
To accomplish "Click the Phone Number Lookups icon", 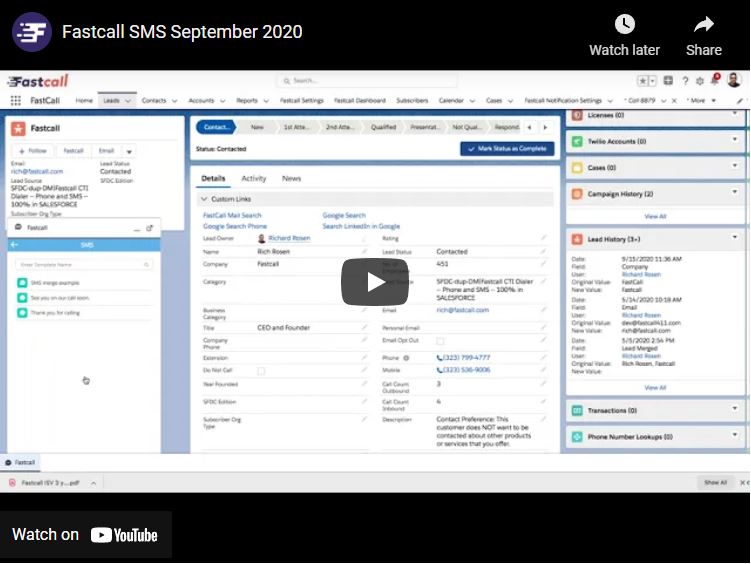I will pos(577,437).
